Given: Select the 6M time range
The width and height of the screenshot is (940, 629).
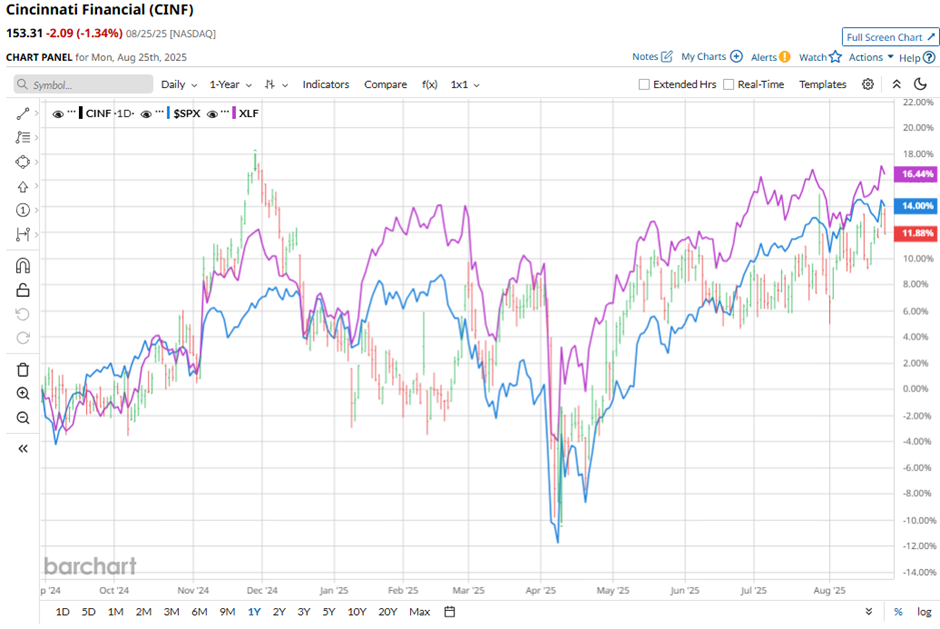Looking at the screenshot, I should 199,612.
